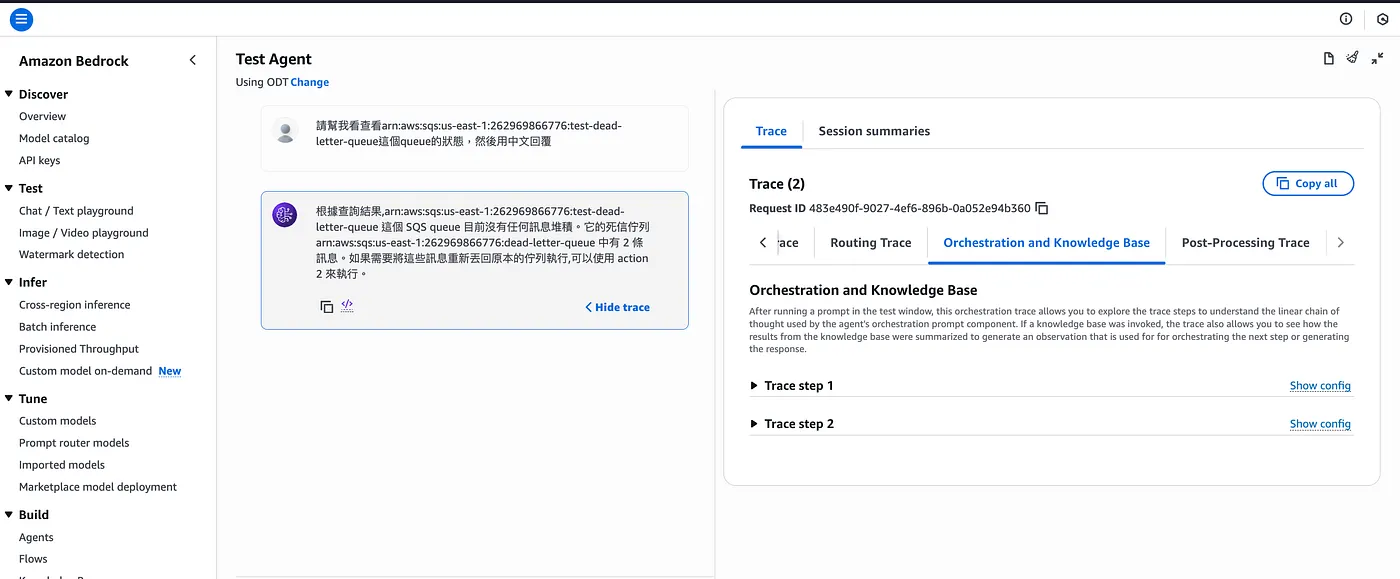Collapse the Amazon Bedrock sidebar with the chevron

point(193,61)
